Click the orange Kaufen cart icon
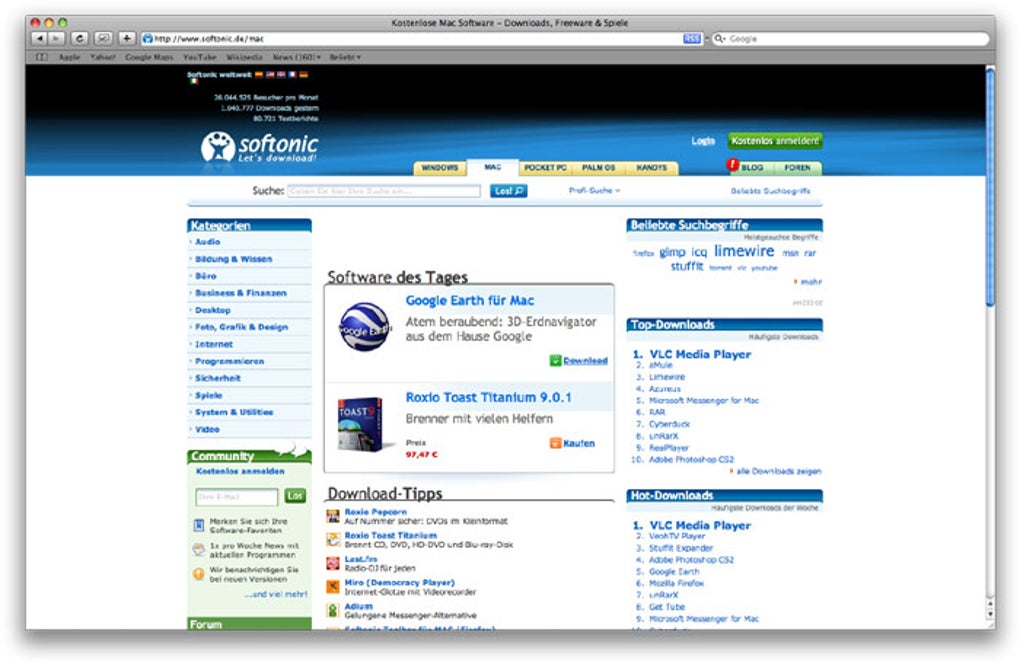The width and height of the screenshot is (1020, 664). click(x=555, y=443)
